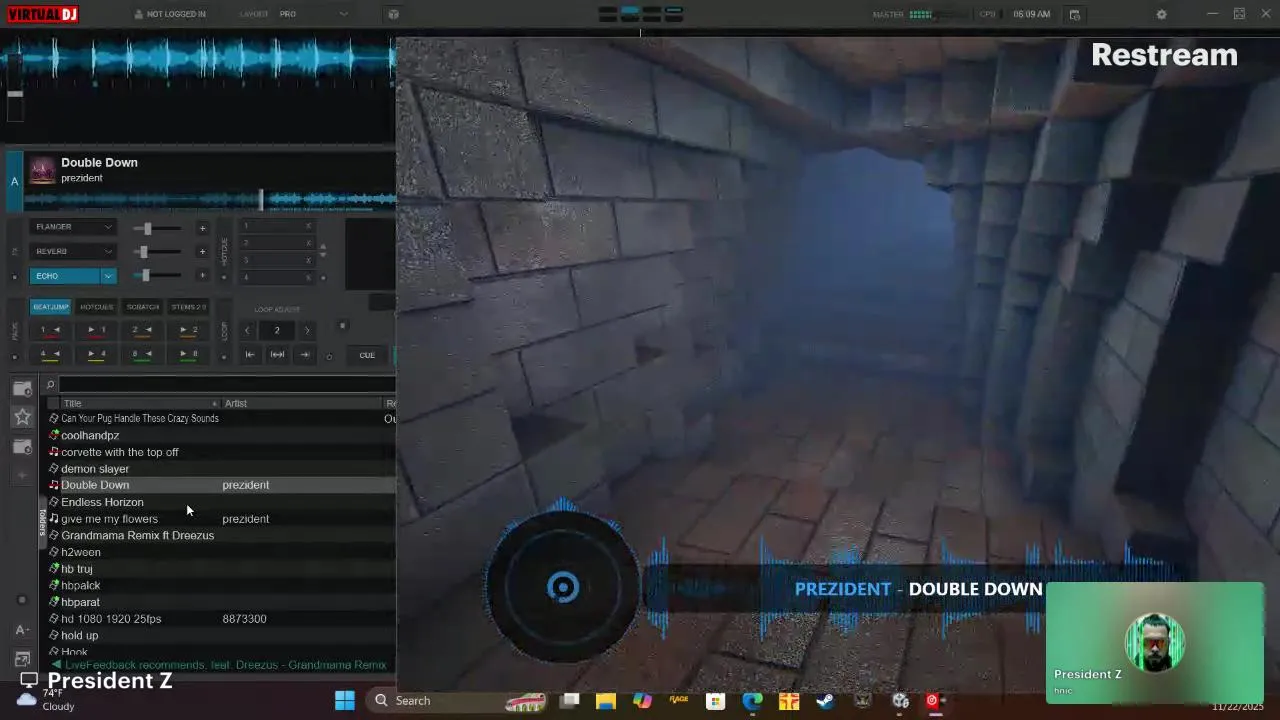Delete hotcue 1 with its X
Screen dimensions: 1280x720
click(308, 226)
